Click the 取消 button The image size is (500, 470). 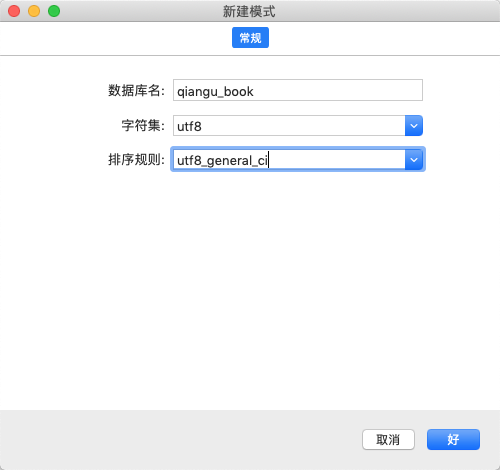[388, 439]
